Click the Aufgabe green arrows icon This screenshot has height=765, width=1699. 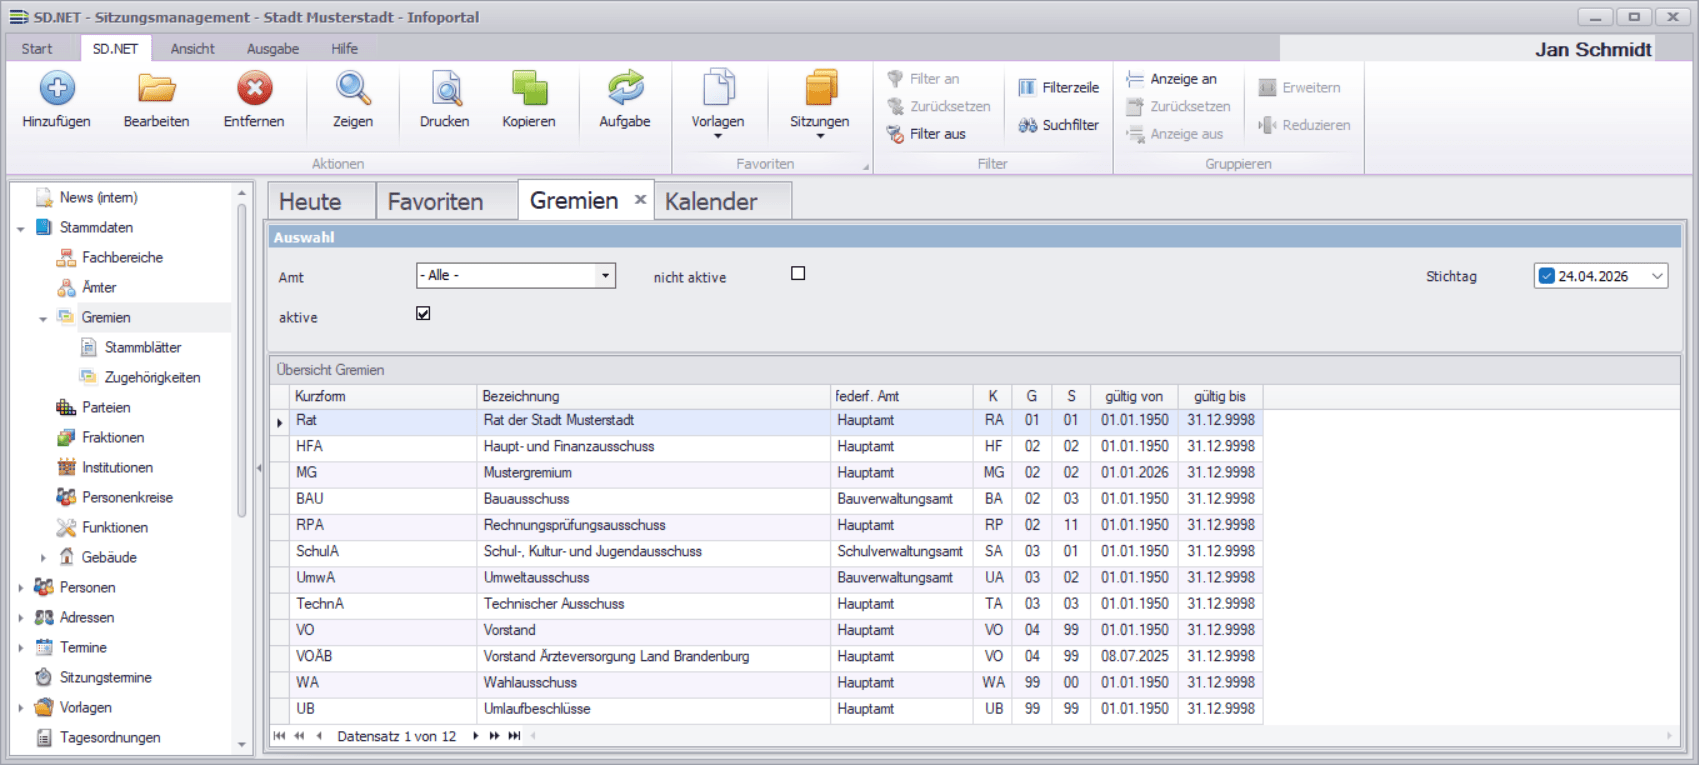(625, 89)
